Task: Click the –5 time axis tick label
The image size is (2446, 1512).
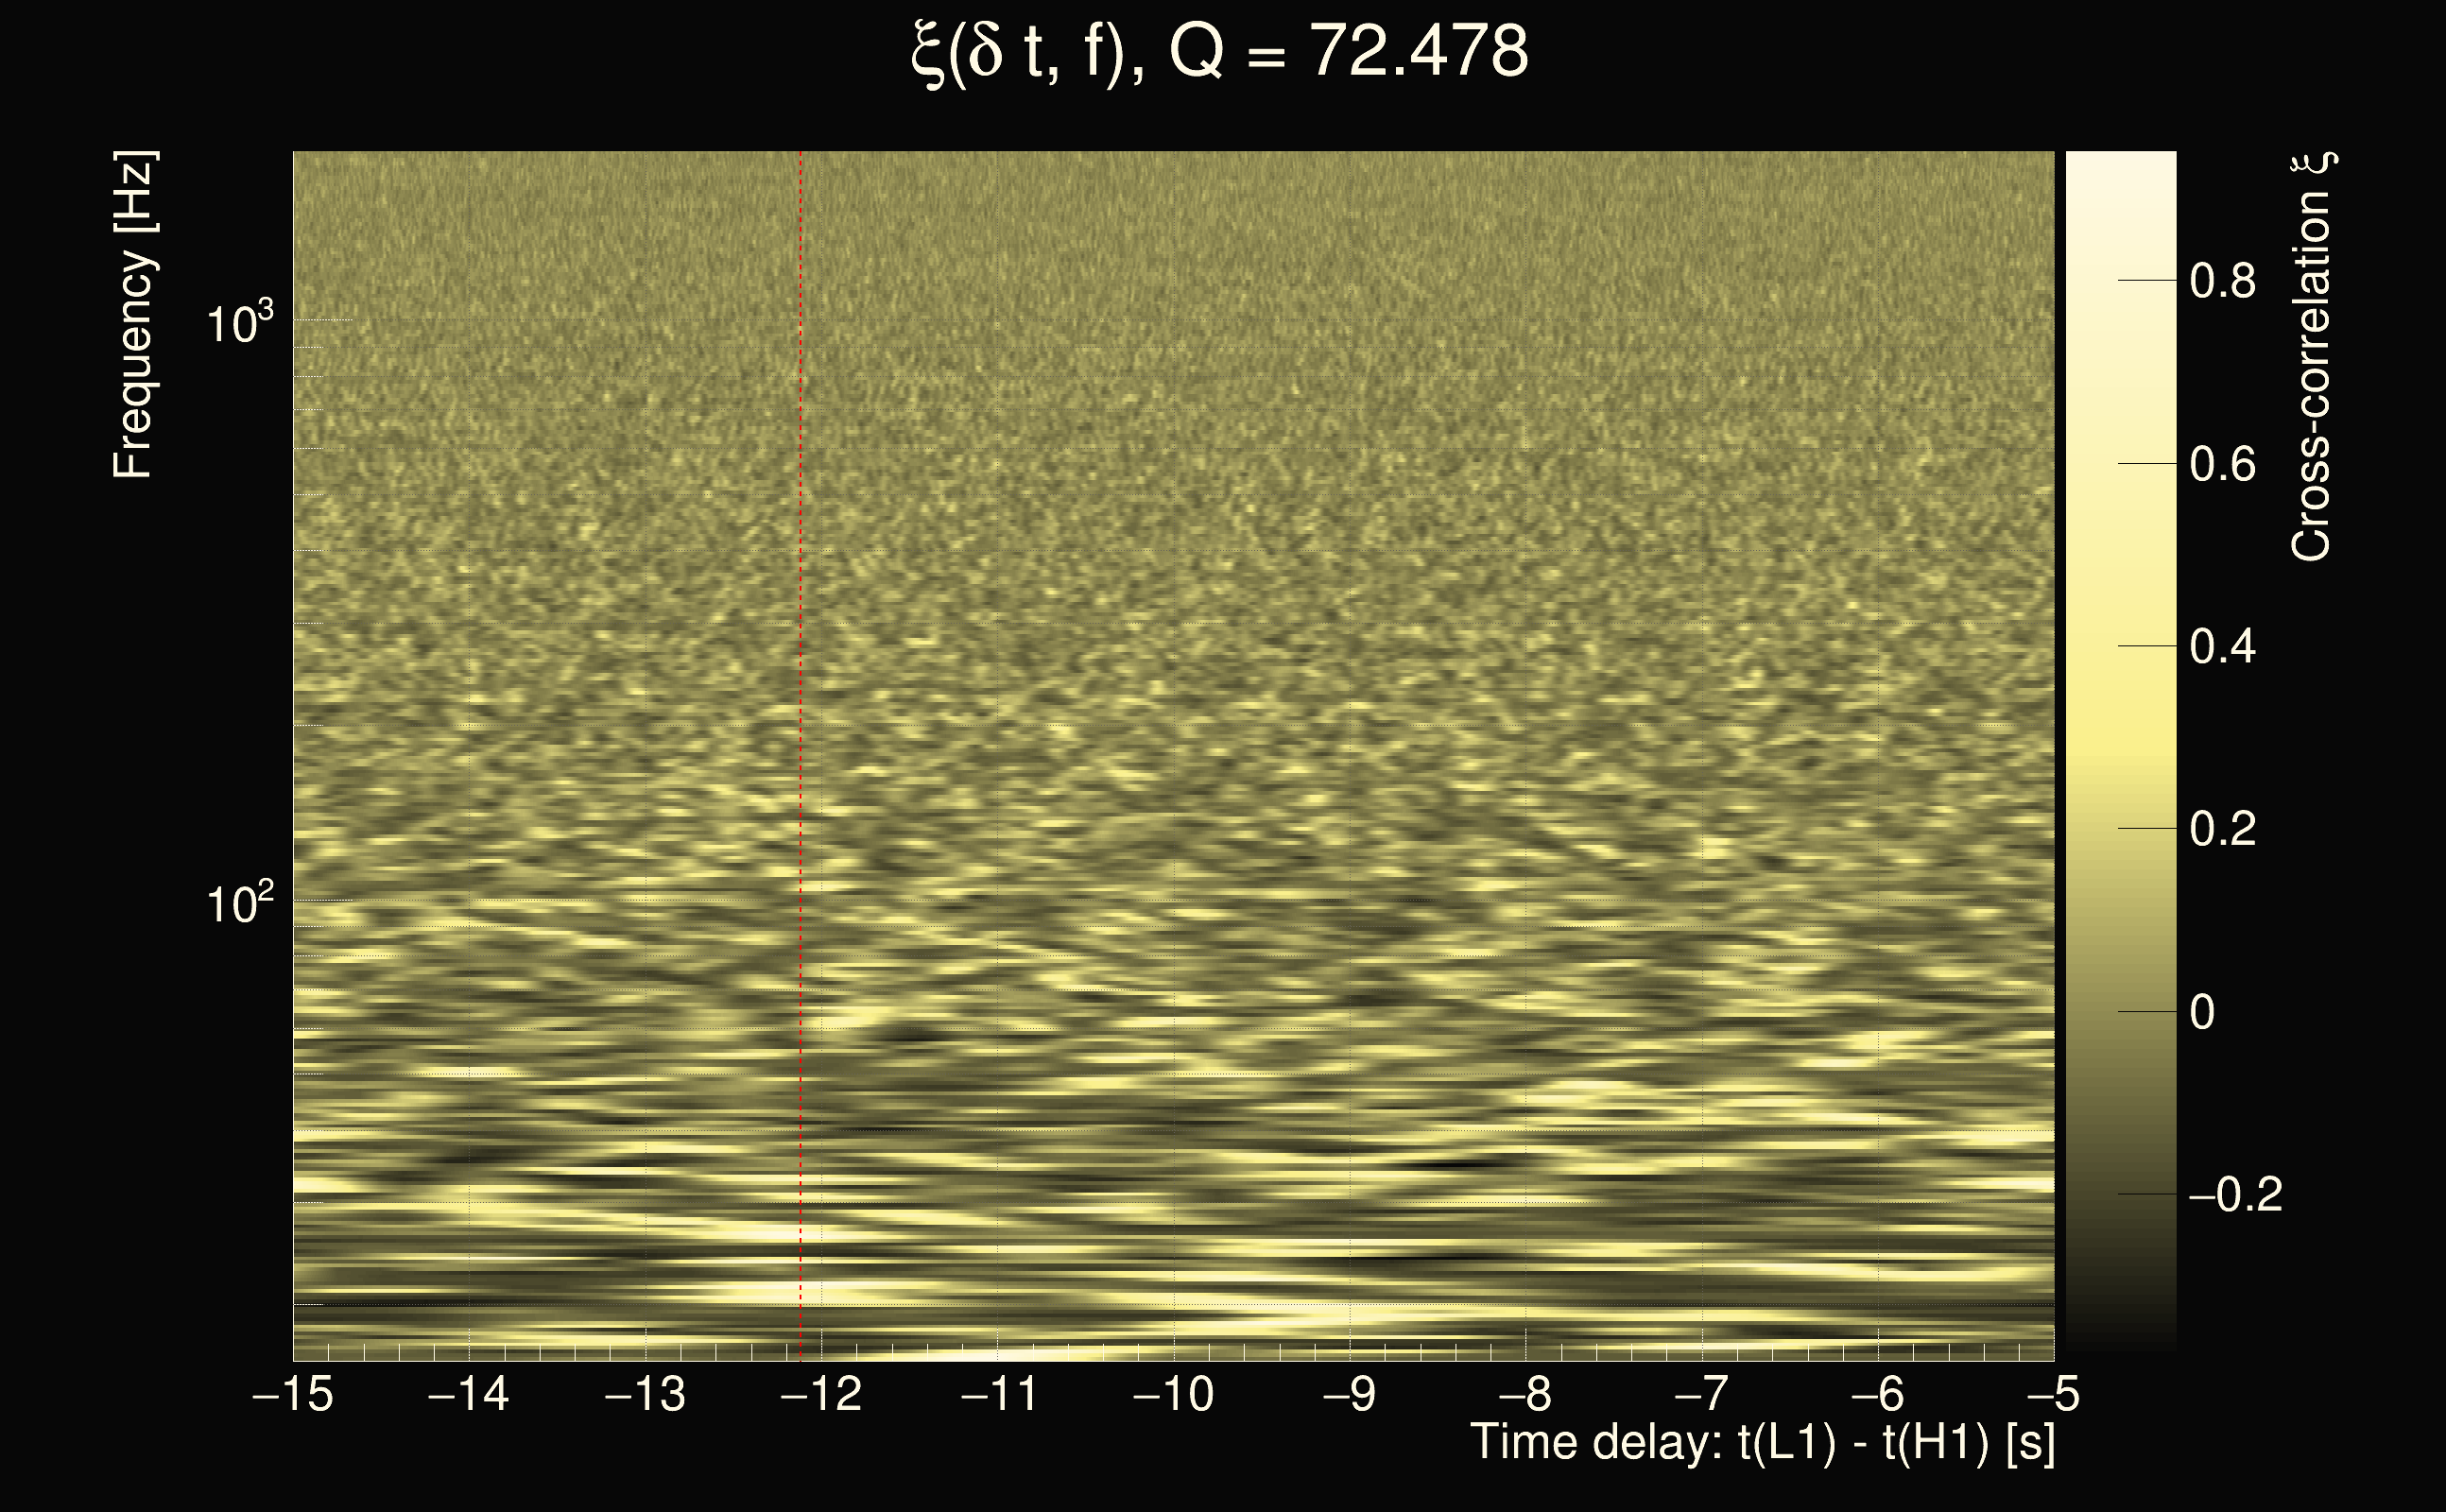Action: [2052, 1394]
